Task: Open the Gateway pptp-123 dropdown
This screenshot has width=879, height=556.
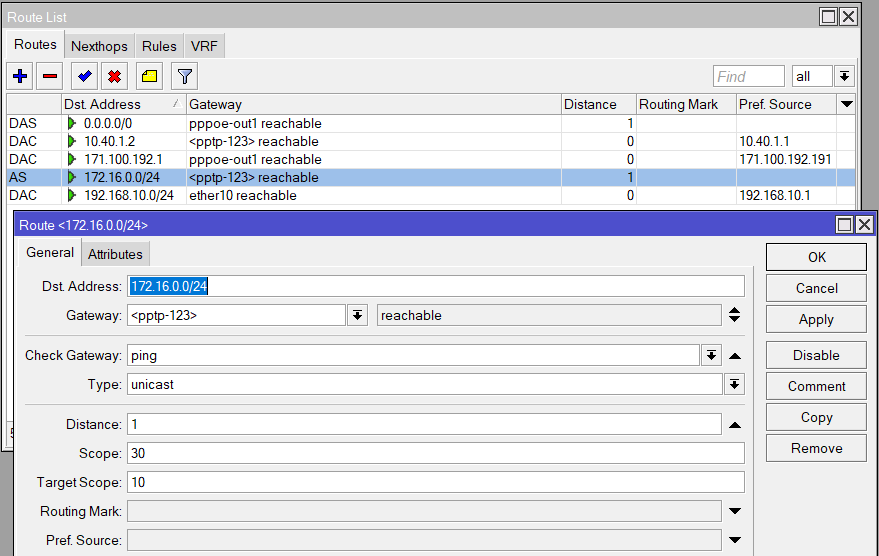Action: coord(357,315)
